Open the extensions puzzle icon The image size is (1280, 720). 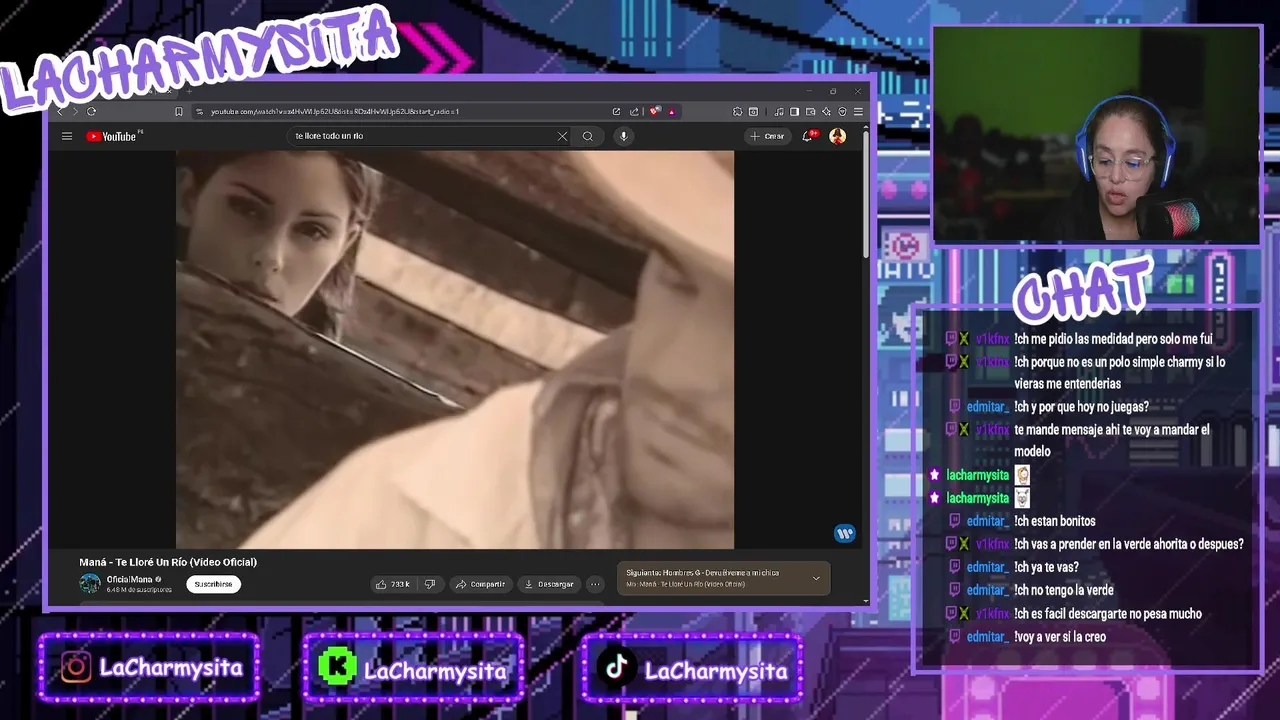click(737, 111)
